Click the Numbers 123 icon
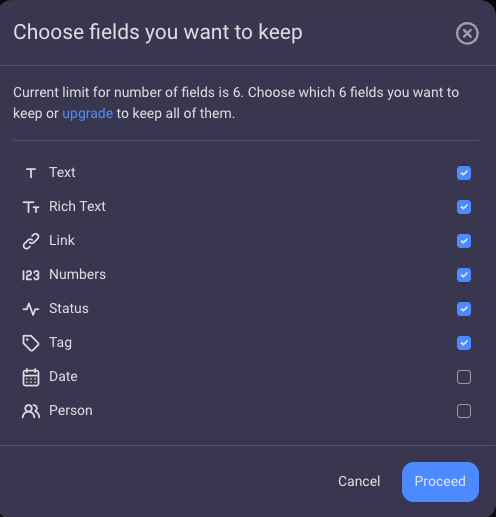Screen dimensions: 496x517 [31, 275]
